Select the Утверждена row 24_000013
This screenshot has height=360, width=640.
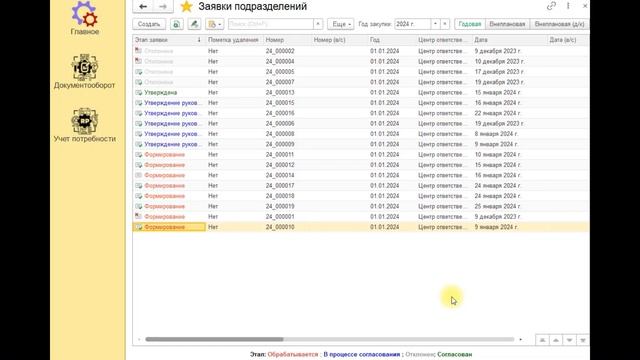pyautogui.click(x=361, y=93)
